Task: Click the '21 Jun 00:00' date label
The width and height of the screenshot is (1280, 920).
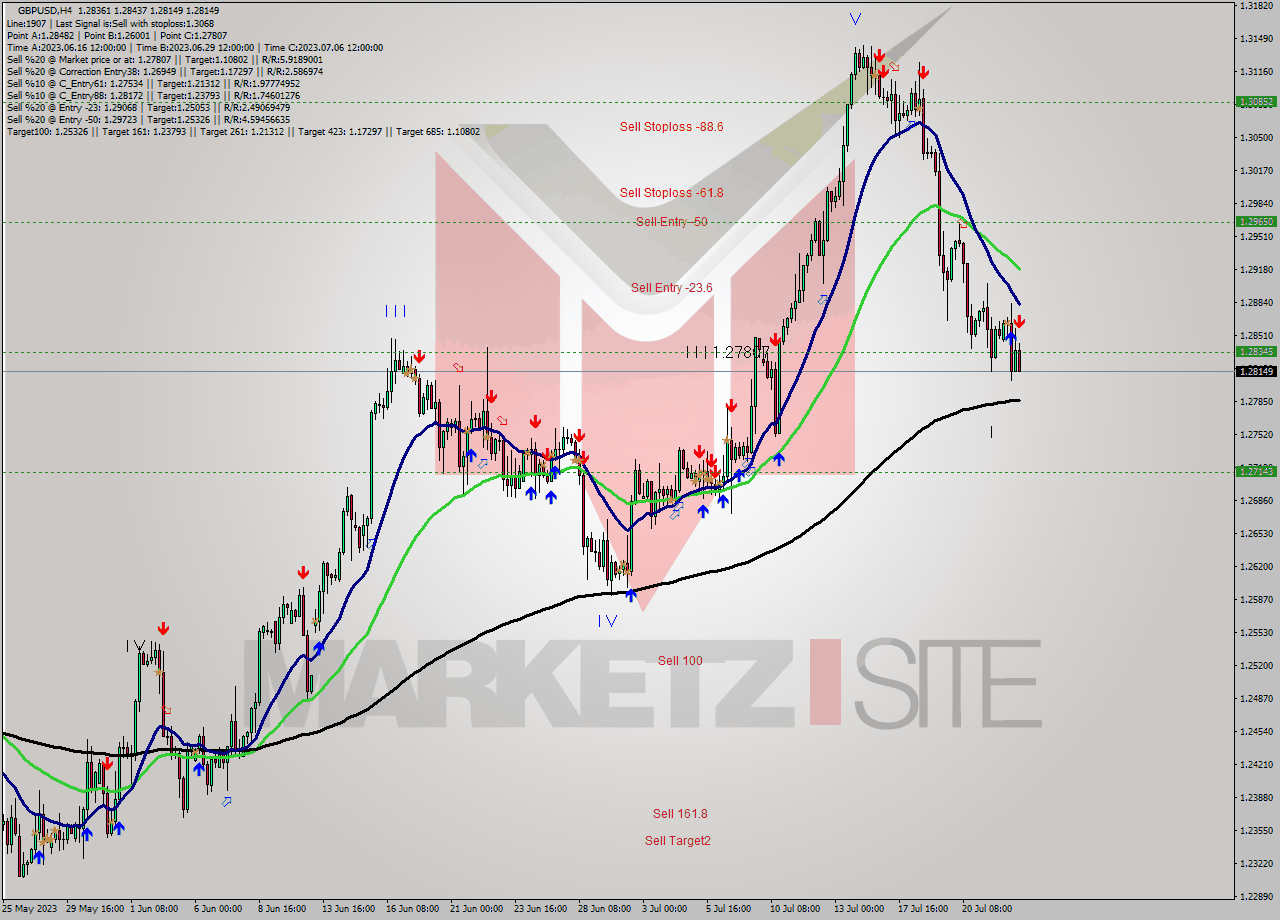Action: coord(476,910)
